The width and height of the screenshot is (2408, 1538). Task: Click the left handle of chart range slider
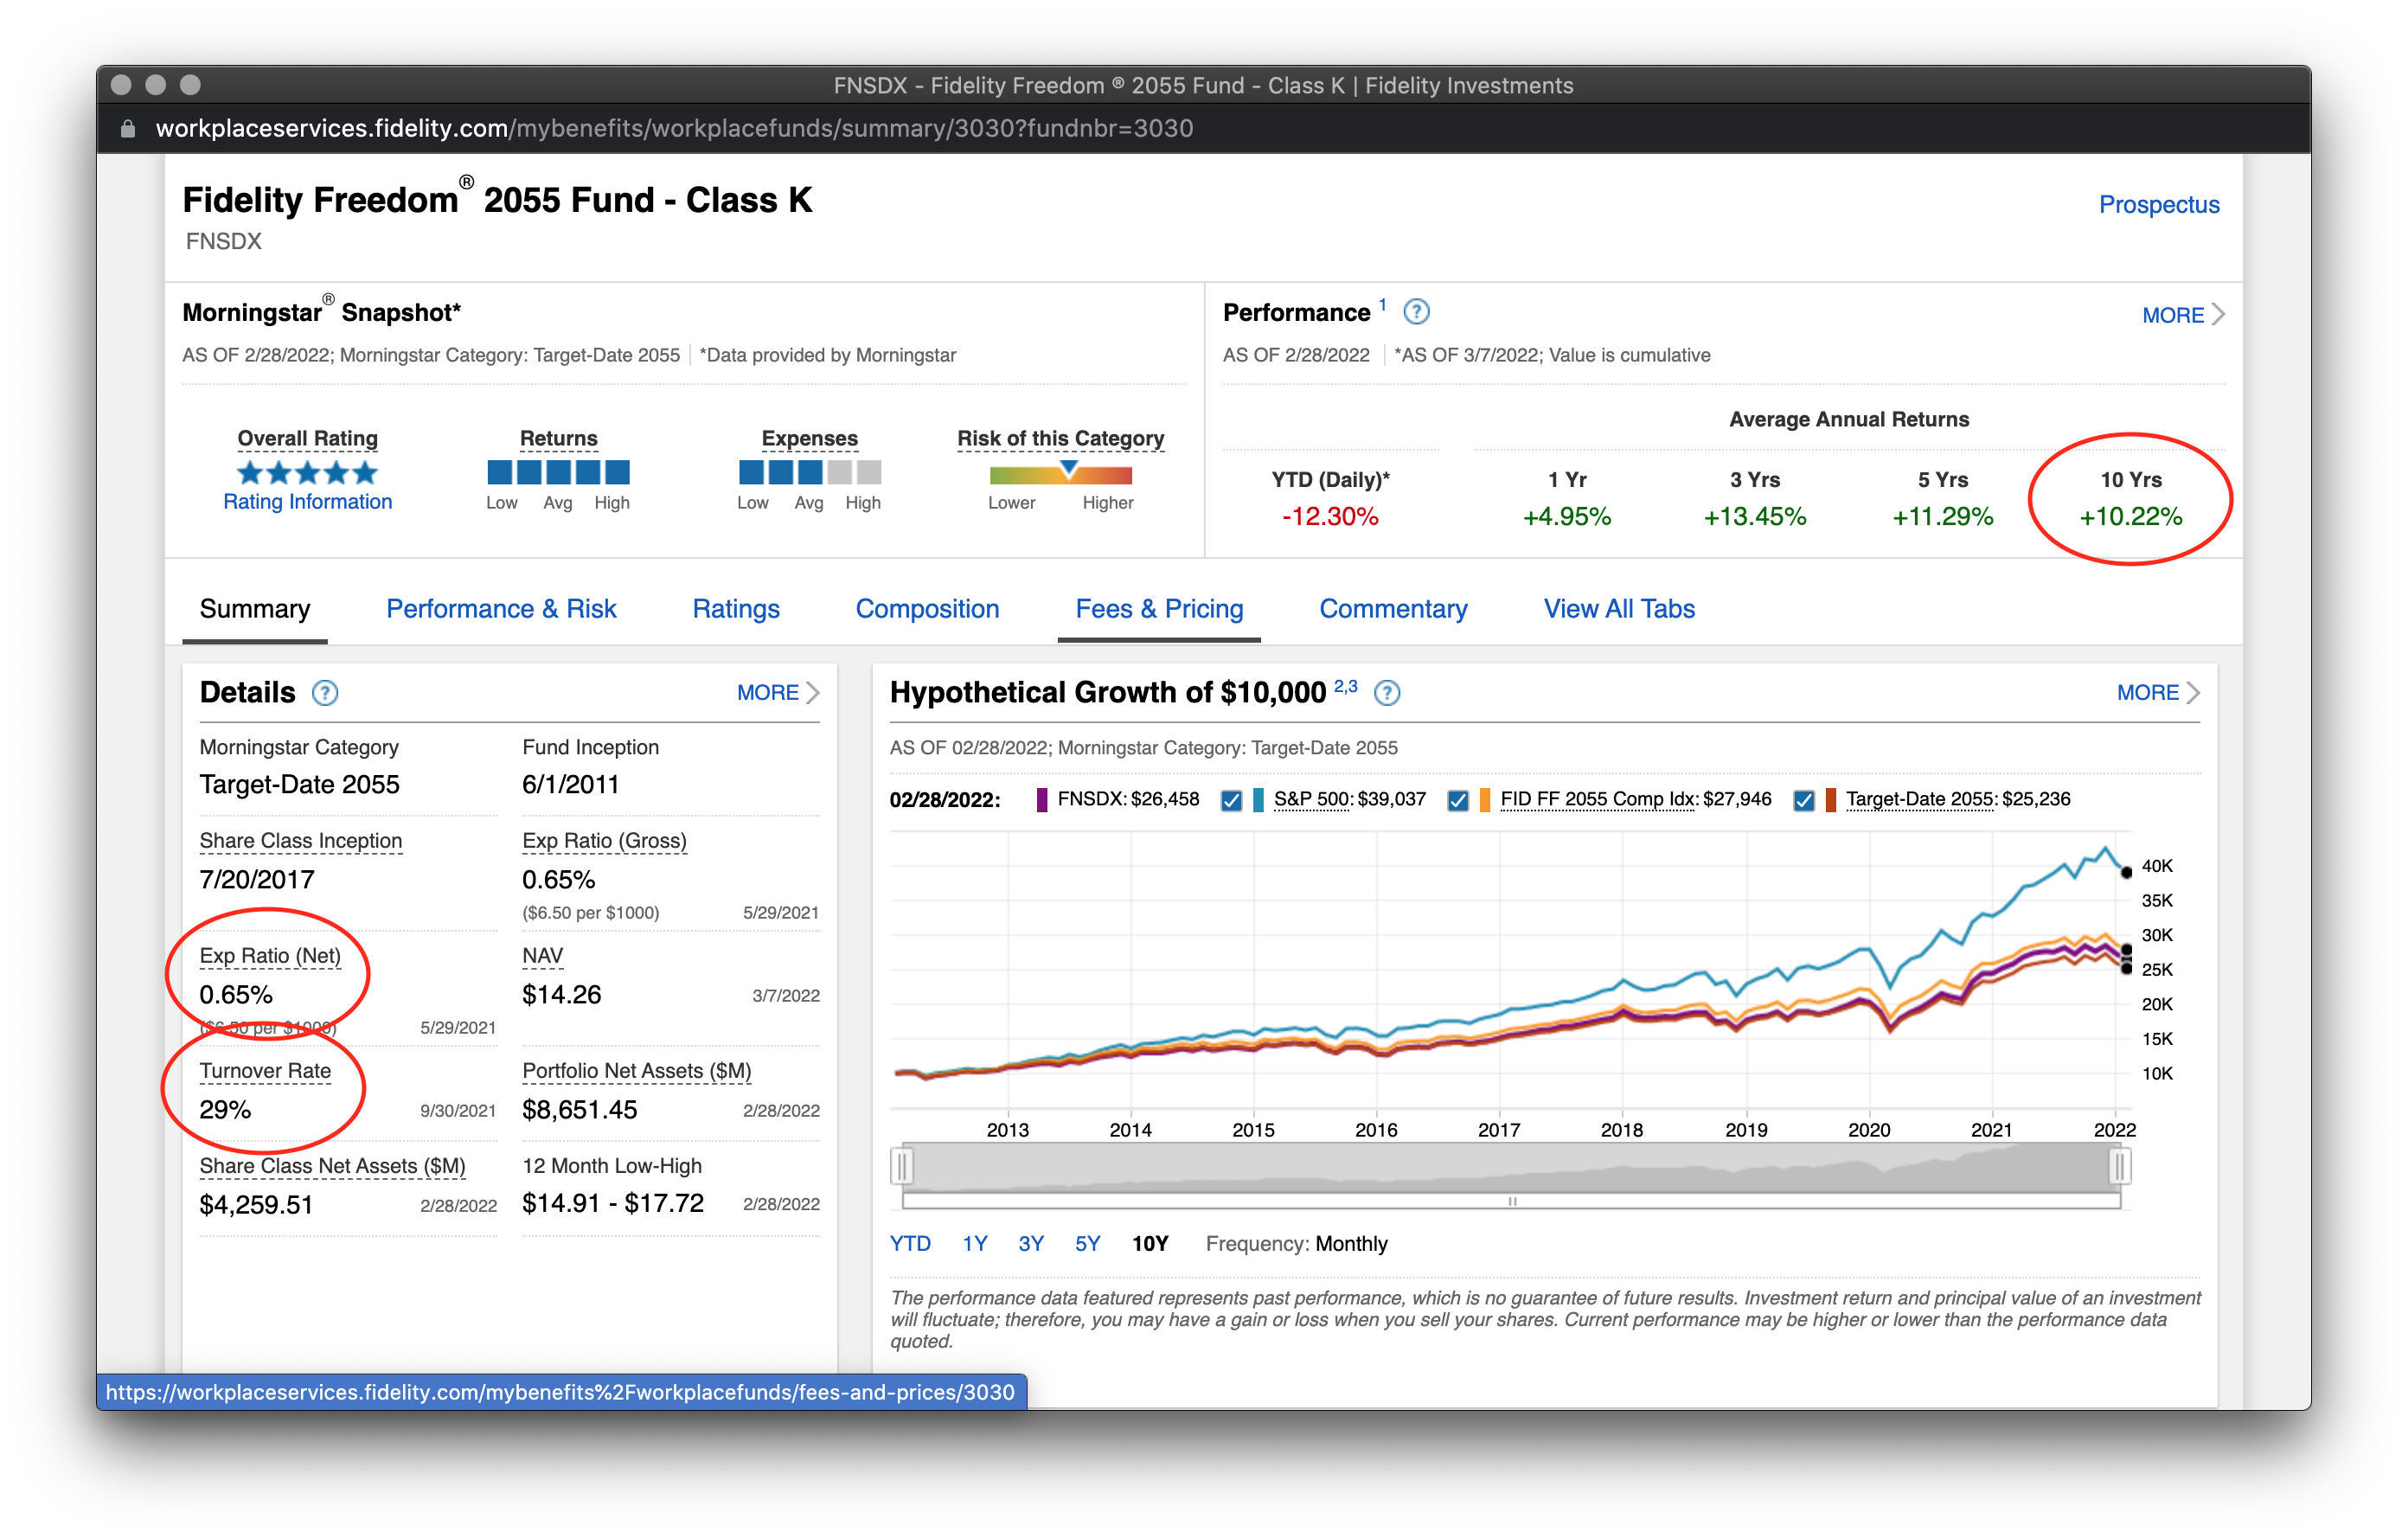(x=902, y=1166)
